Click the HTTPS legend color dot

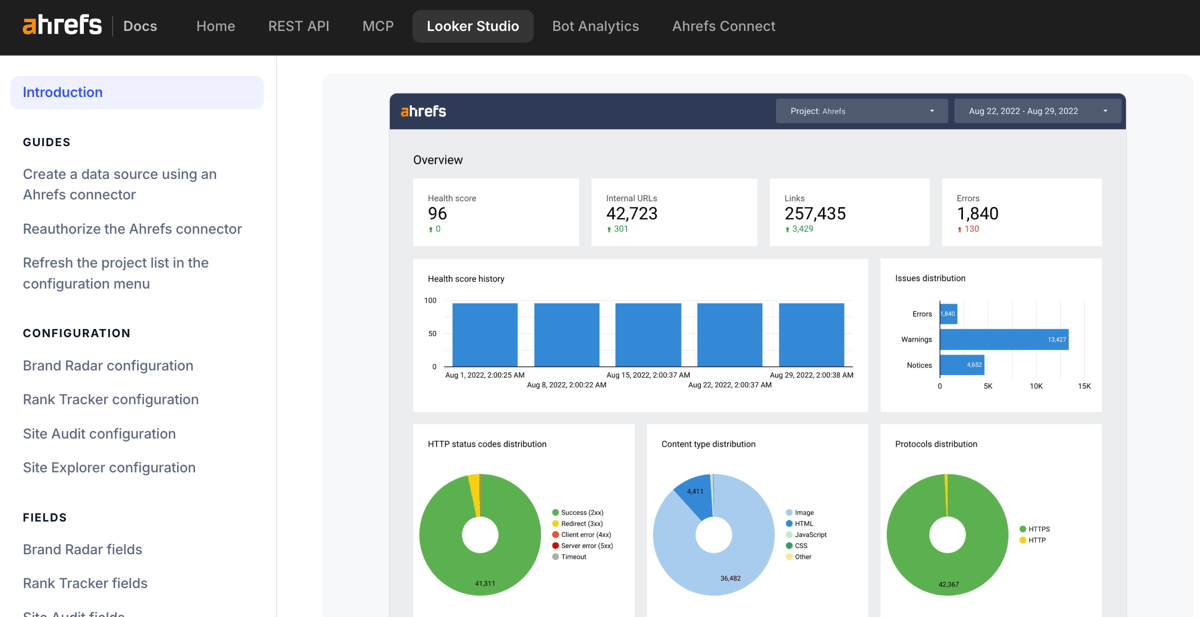pos(1023,529)
